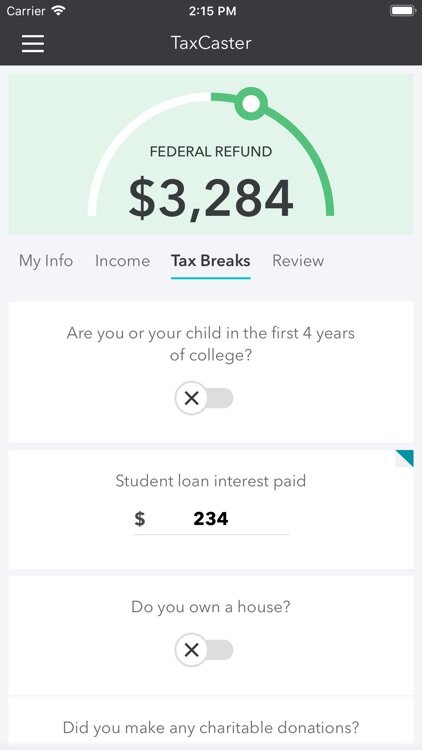Click the student loan interest amount field
Viewport: 422px width, 750px height.
[211, 519]
